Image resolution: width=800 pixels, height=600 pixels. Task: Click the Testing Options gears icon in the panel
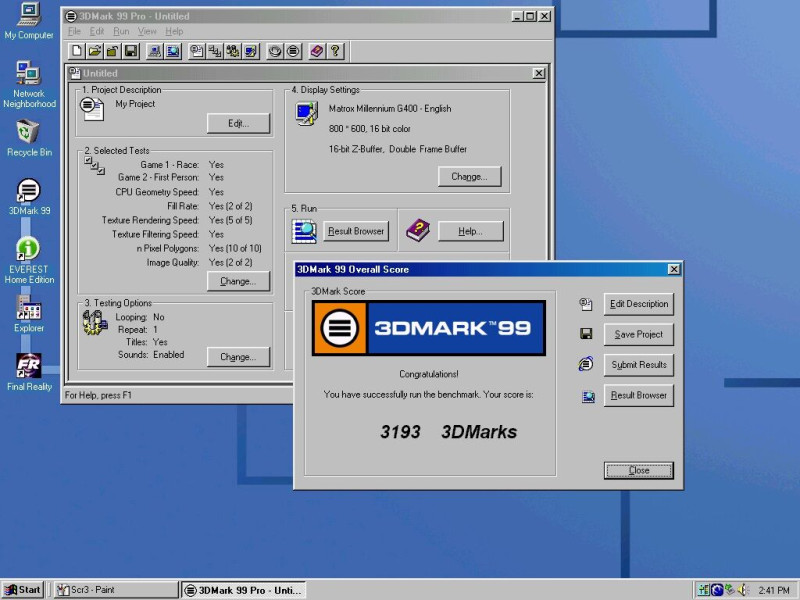(x=95, y=322)
